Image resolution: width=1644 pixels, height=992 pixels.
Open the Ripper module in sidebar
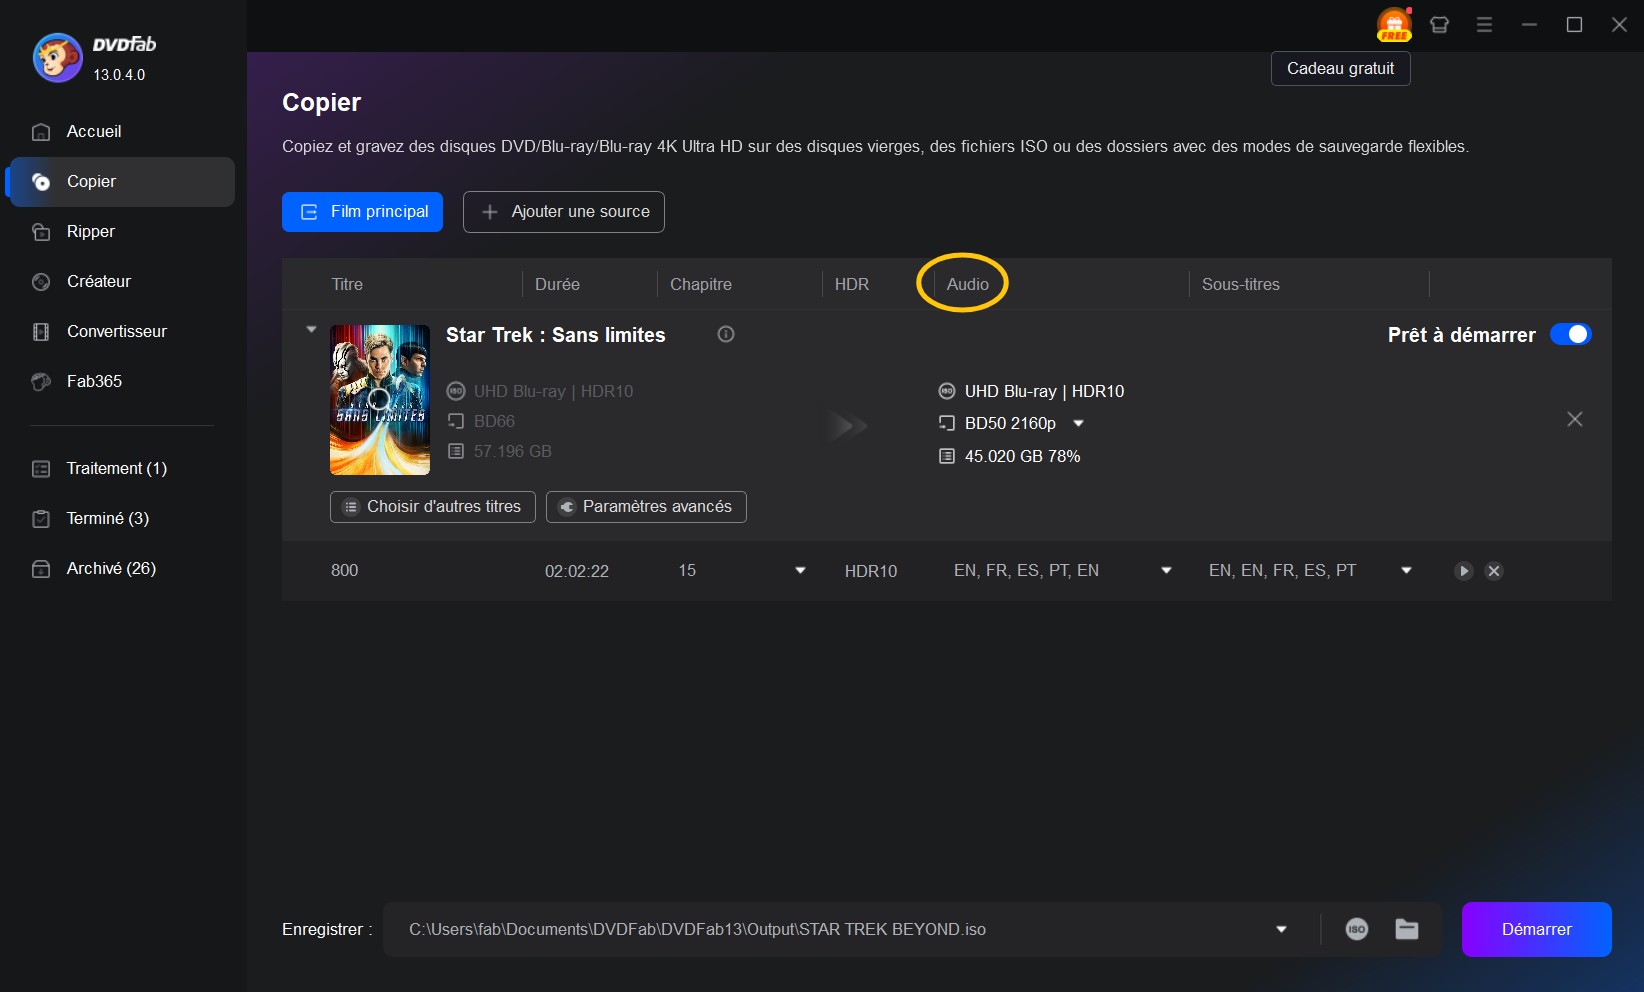(90, 231)
